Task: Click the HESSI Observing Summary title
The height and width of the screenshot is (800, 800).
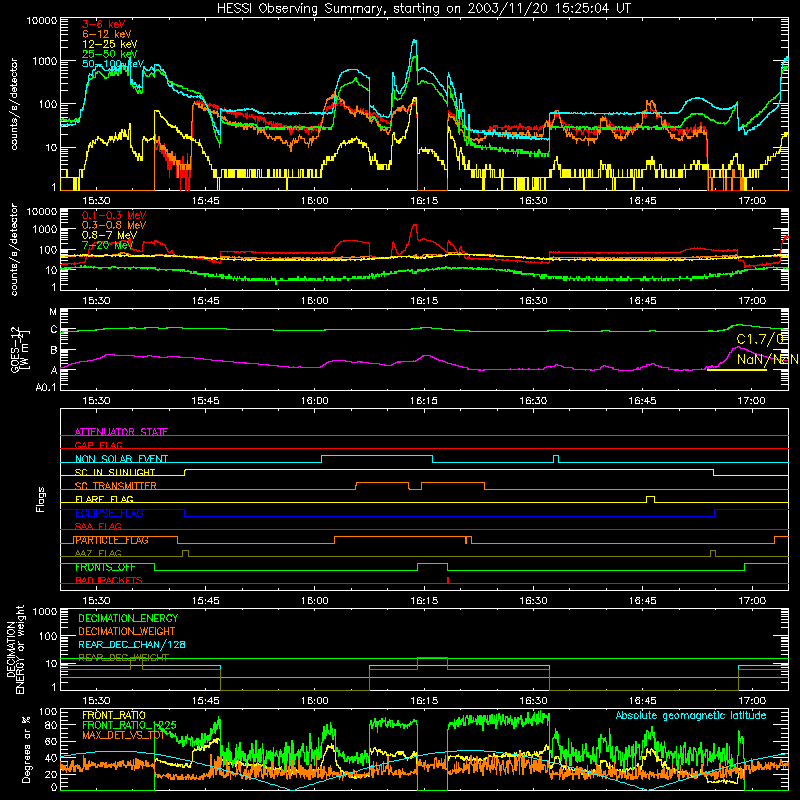Action: (424, 9)
